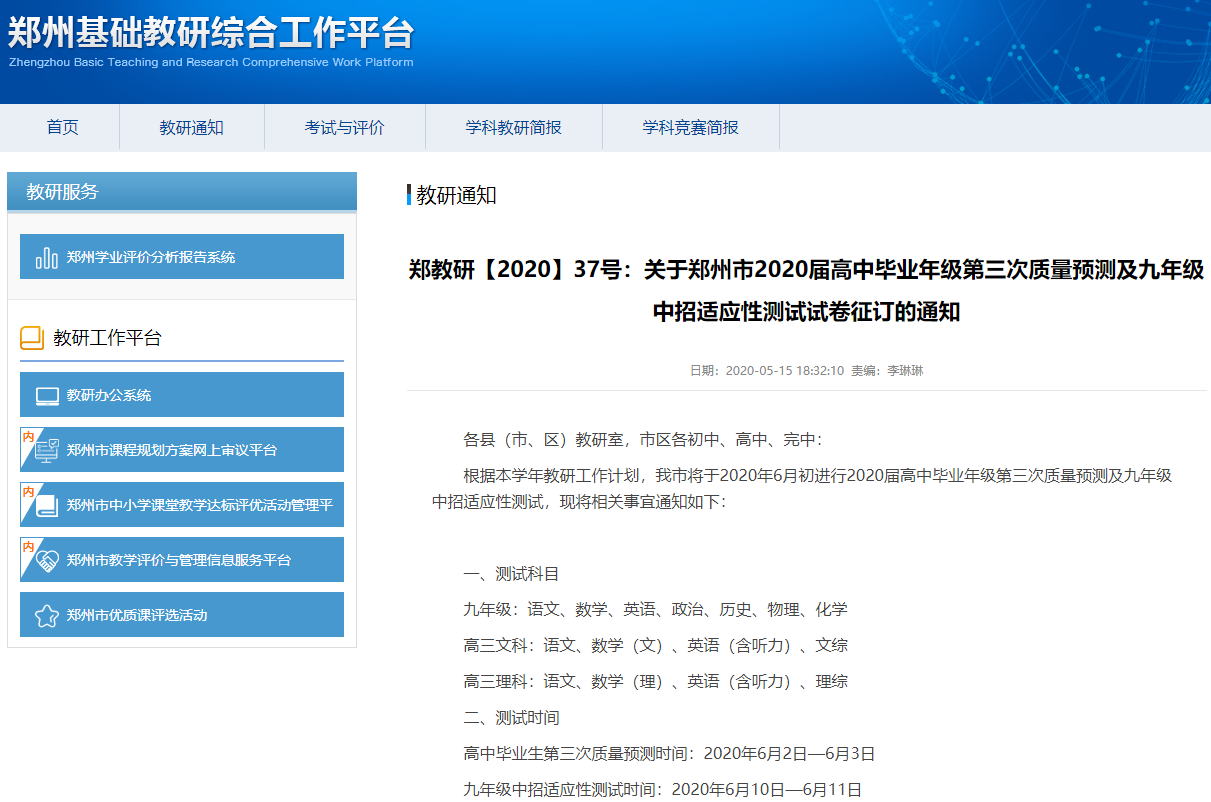Viewport: 1211px width, 802px height.
Task: Click the bar chart icon for 郑州学业评价分析报告系统
Action: click(47, 258)
